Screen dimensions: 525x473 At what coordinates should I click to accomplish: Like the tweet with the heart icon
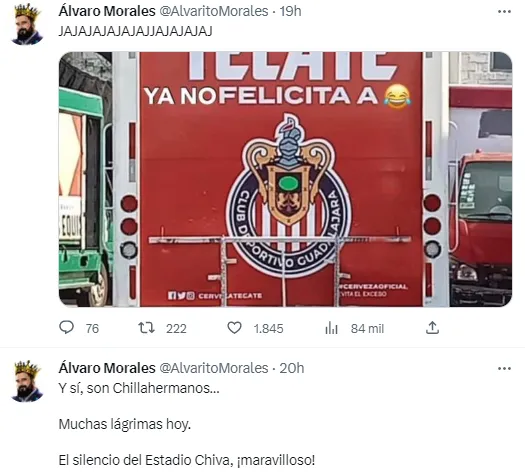click(x=234, y=328)
